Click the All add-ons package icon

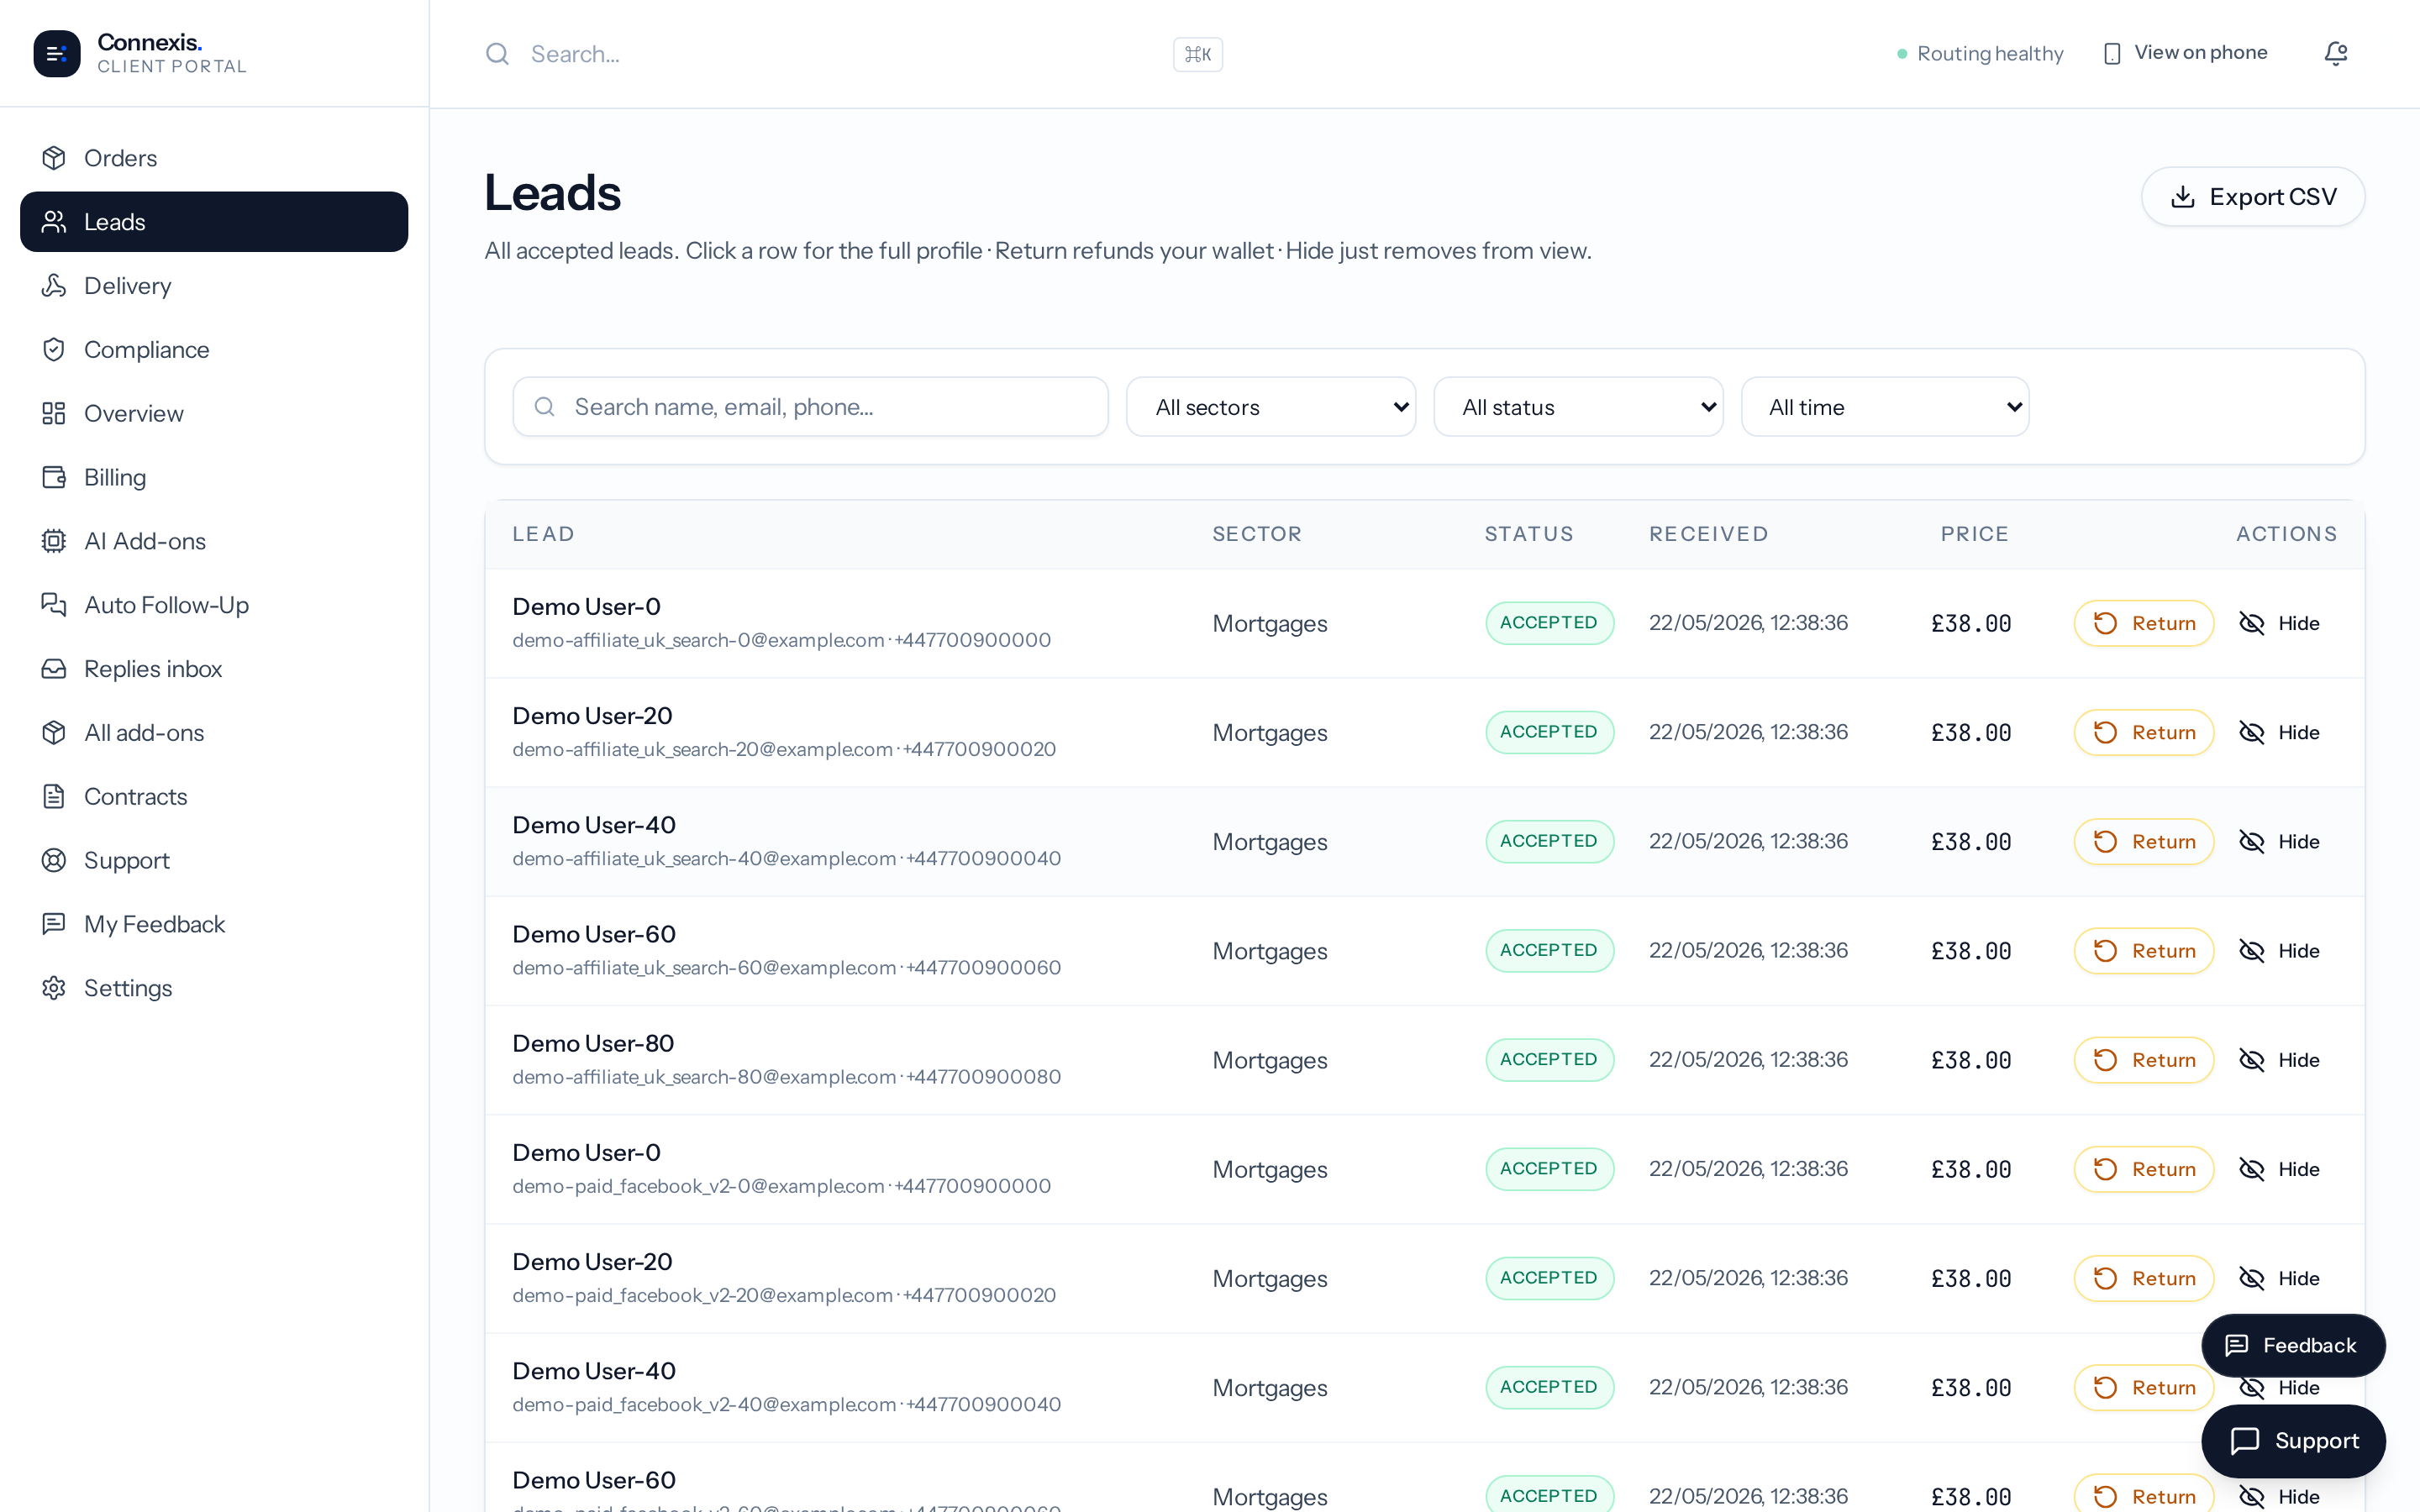pos(54,733)
